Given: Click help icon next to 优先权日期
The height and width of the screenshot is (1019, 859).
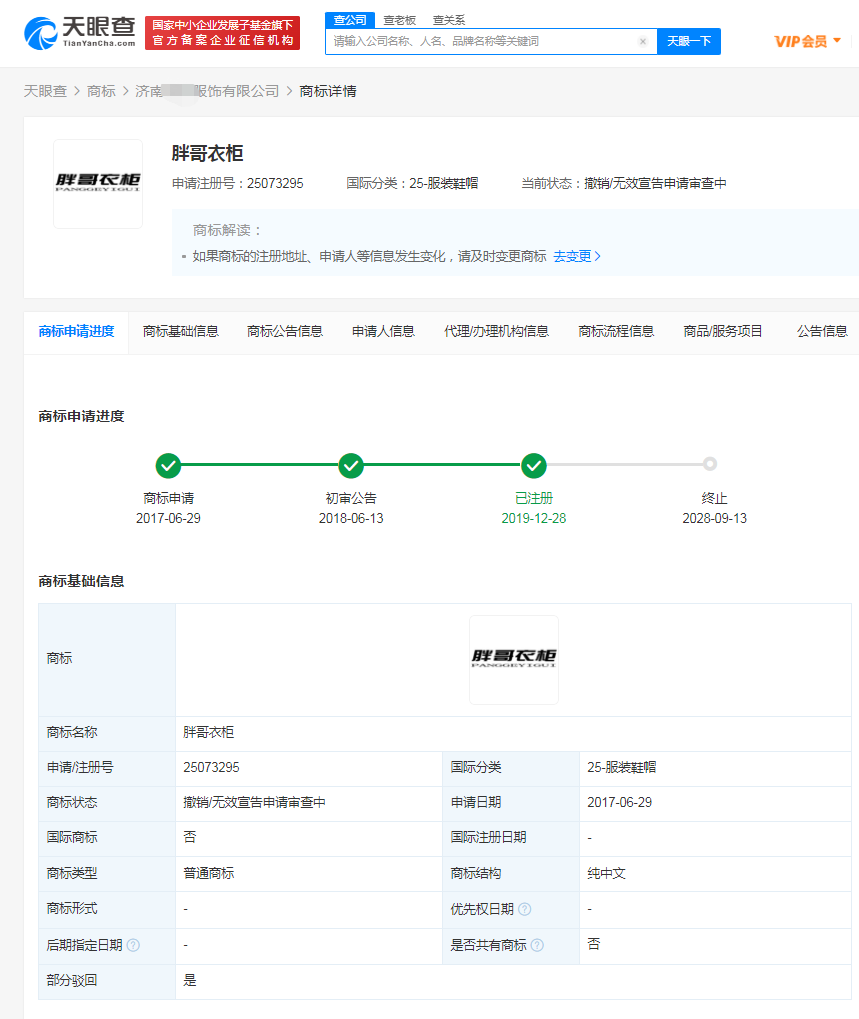Looking at the screenshot, I should coord(525,909).
